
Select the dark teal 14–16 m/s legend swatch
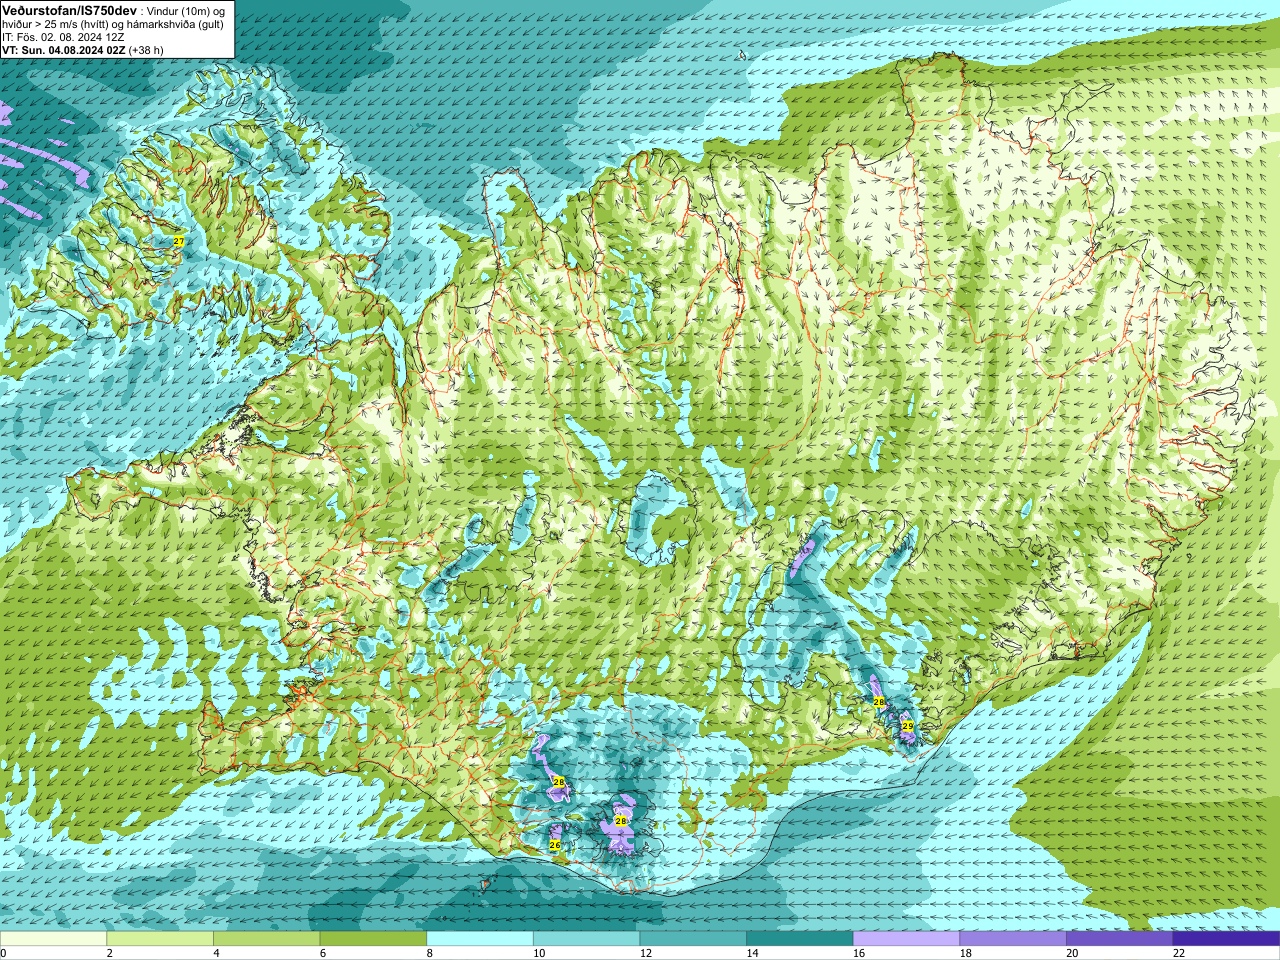pyautogui.click(x=800, y=939)
